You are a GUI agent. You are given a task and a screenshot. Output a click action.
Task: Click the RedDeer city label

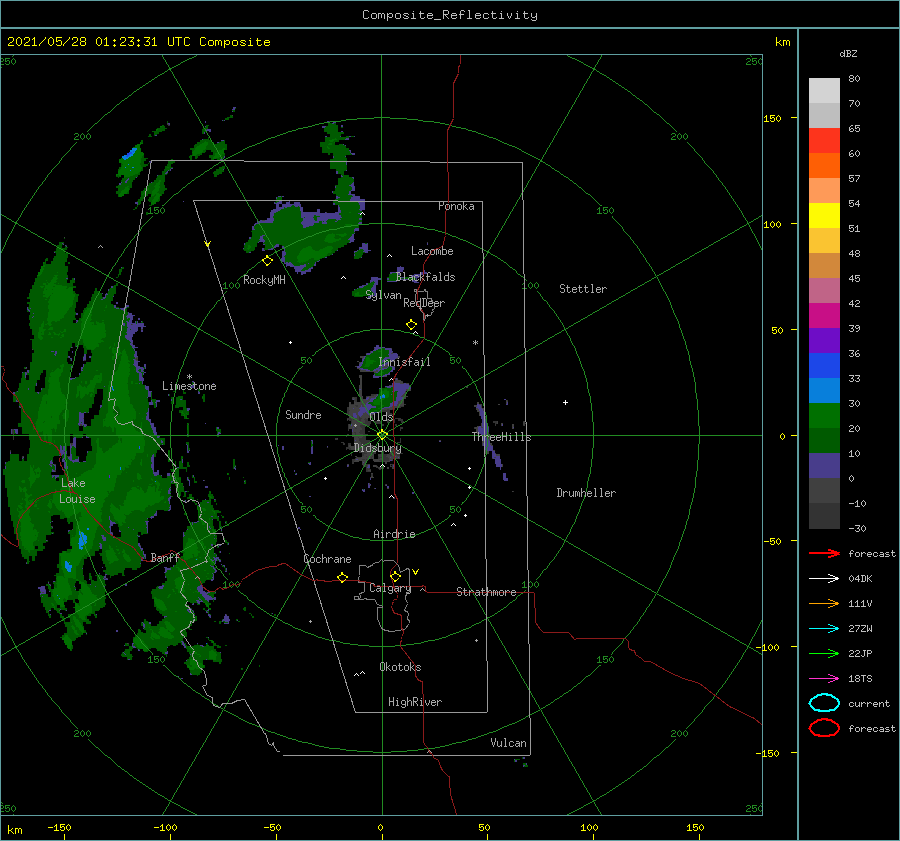pyautogui.click(x=424, y=303)
